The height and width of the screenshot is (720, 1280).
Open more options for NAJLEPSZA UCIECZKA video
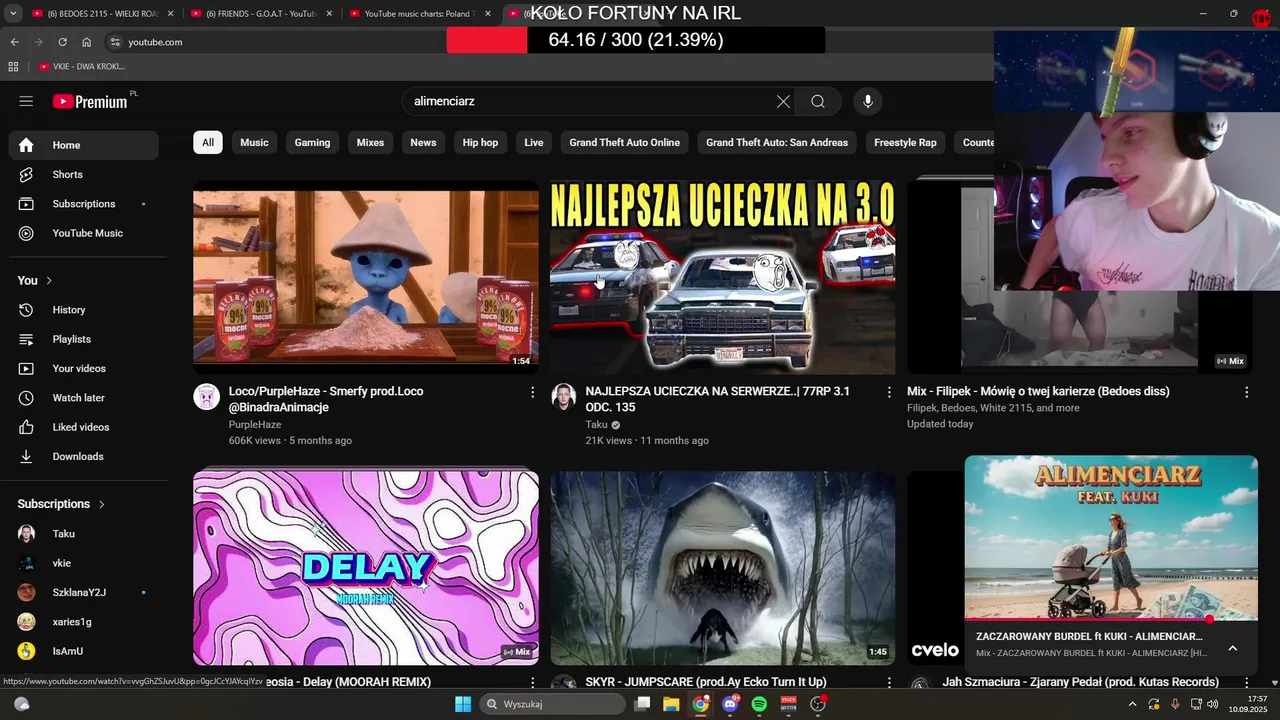889,392
